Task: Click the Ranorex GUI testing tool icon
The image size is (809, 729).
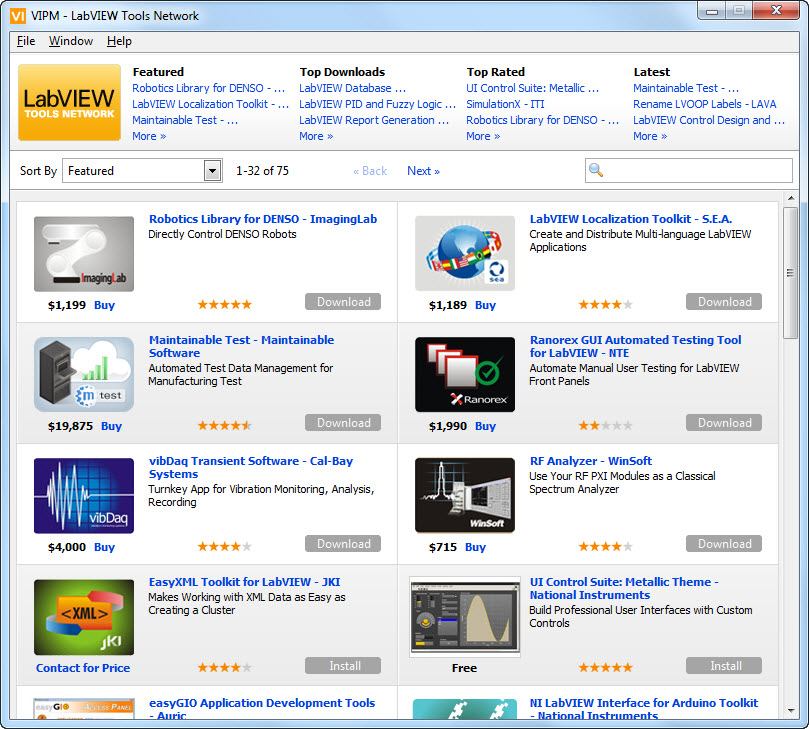Action: click(465, 374)
